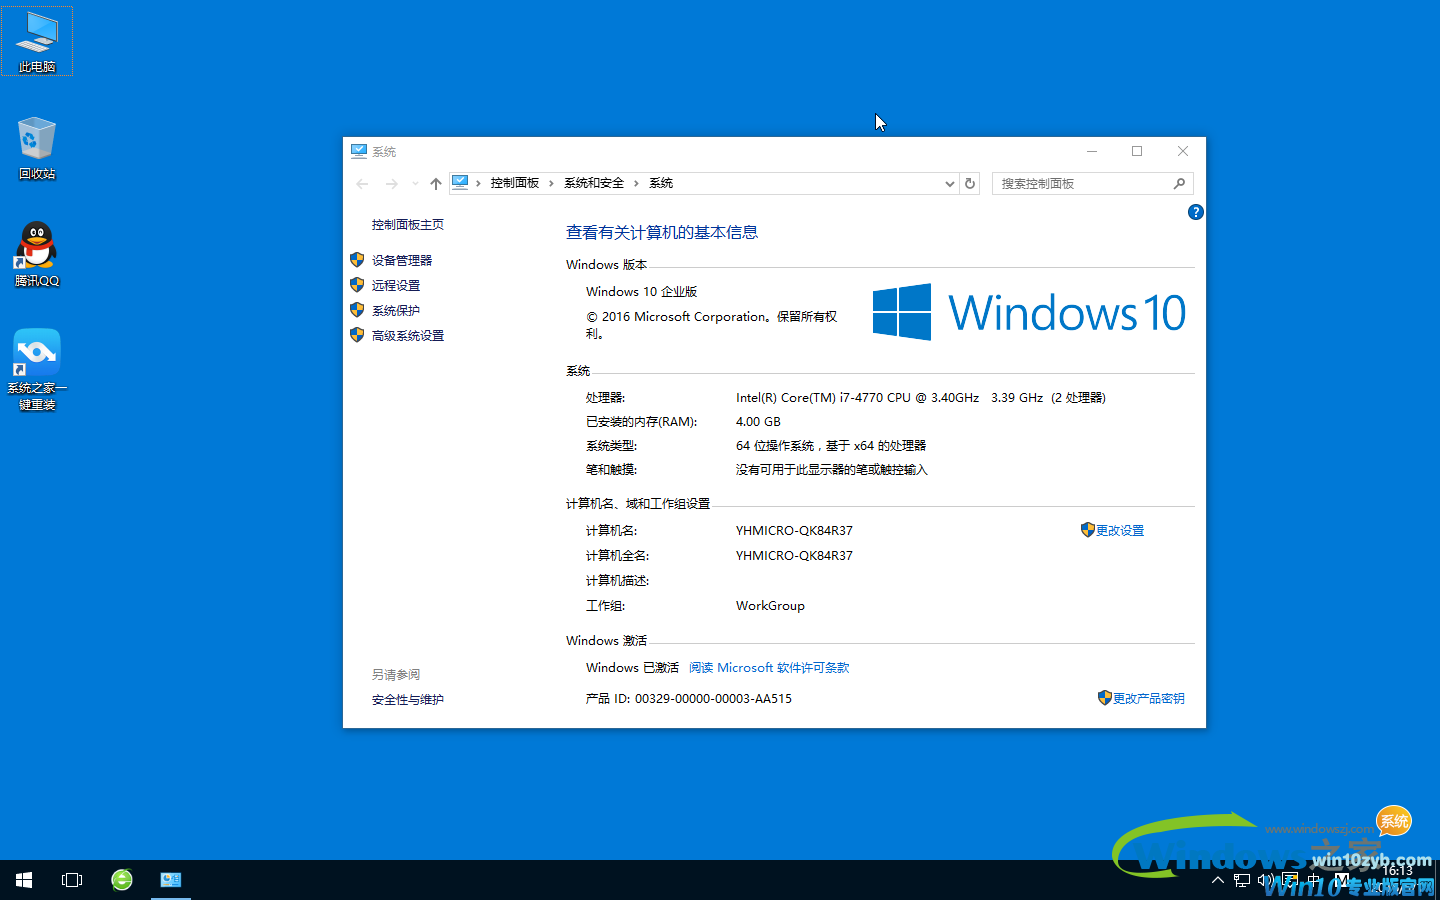Launch 腾讯QQ from the desktop
Screen dimensions: 1440x900
[37, 250]
